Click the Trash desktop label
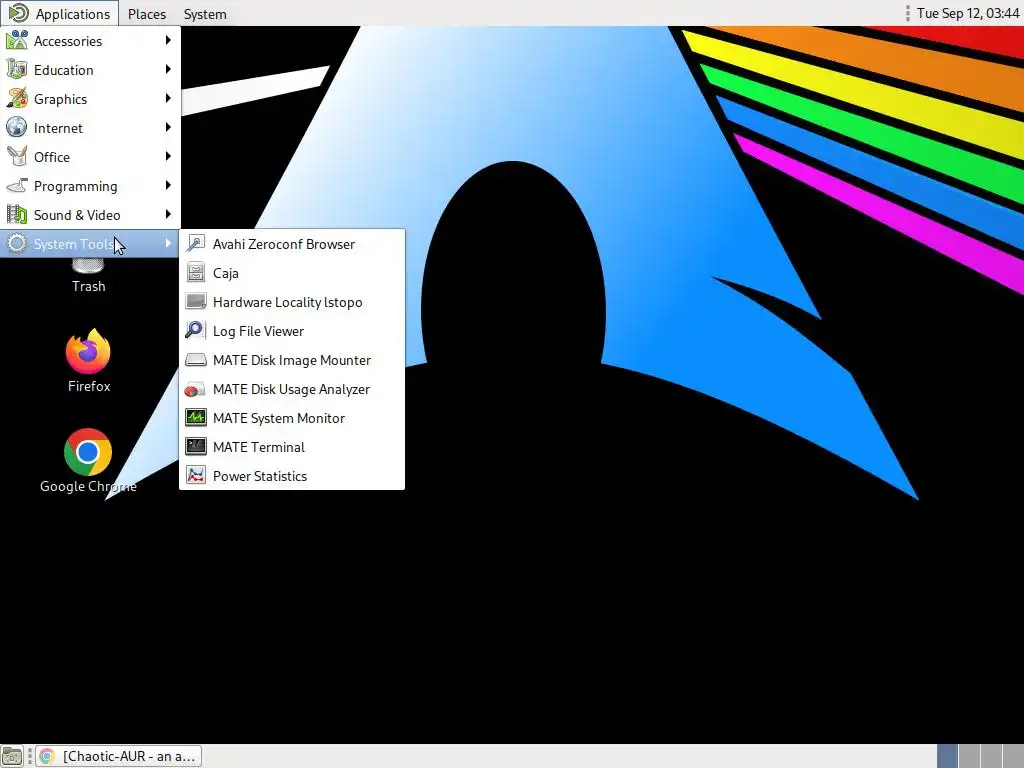The image size is (1024, 768). [x=88, y=286]
